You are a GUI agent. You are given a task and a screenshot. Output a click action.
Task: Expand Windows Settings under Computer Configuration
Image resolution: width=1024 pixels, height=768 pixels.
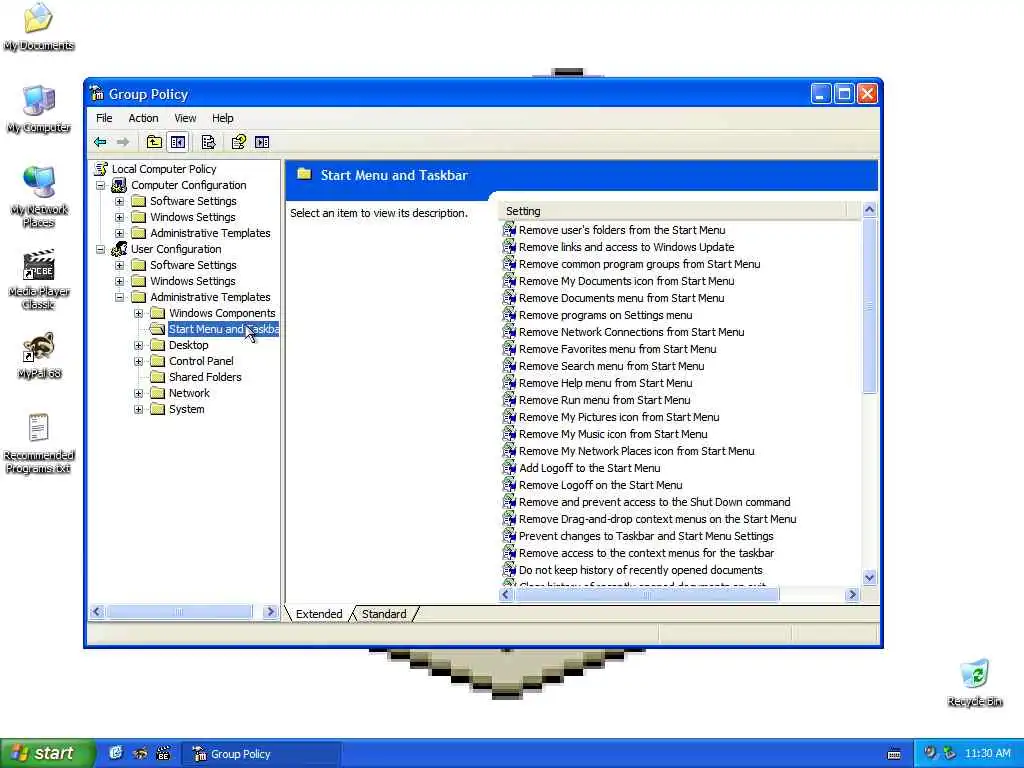[120, 217]
